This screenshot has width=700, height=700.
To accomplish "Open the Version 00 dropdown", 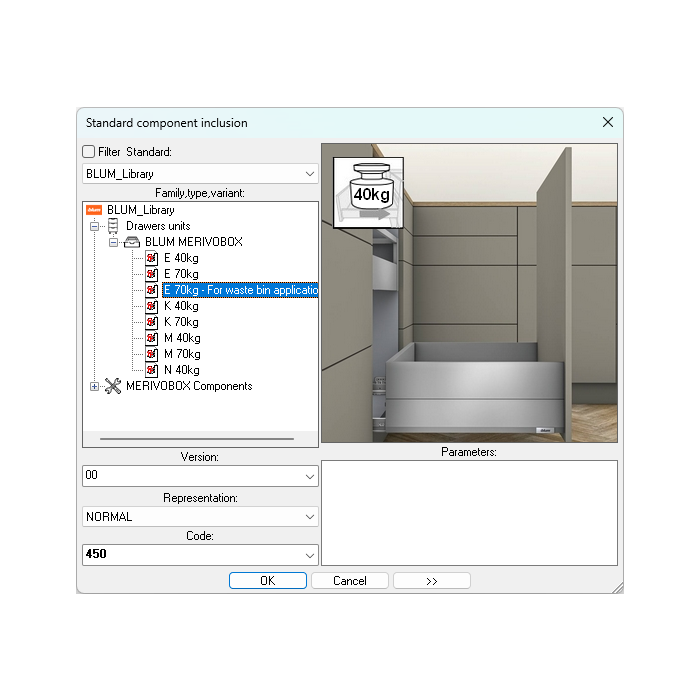I will pos(200,476).
